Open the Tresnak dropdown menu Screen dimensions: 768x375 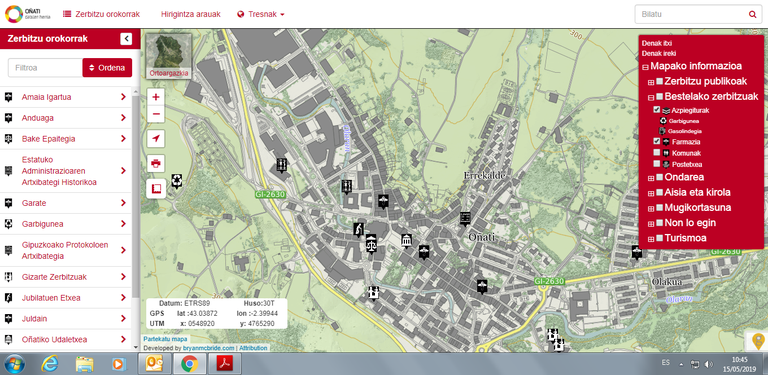(x=261, y=14)
